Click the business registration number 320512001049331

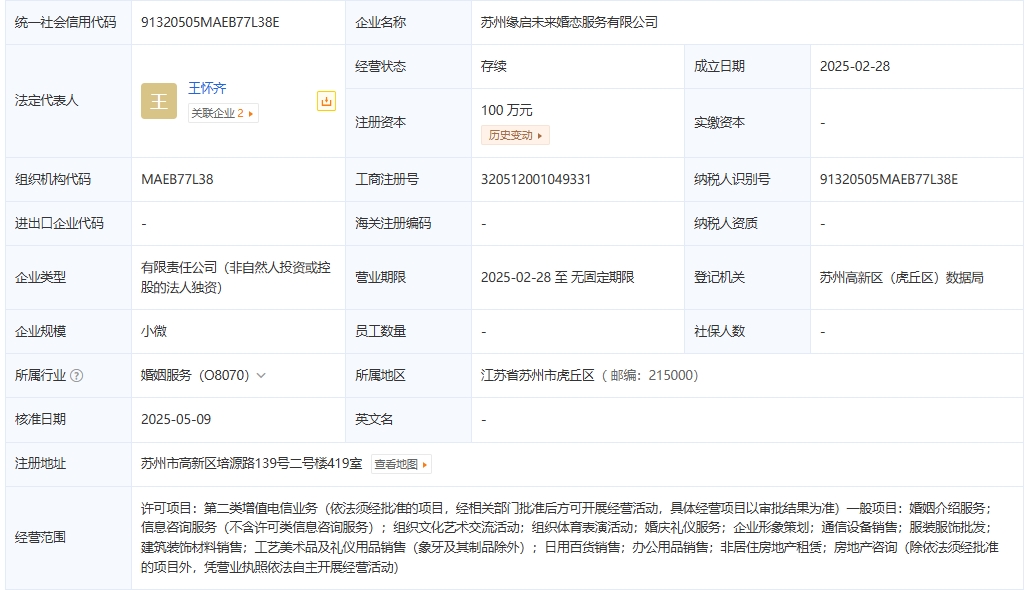click(536, 179)
